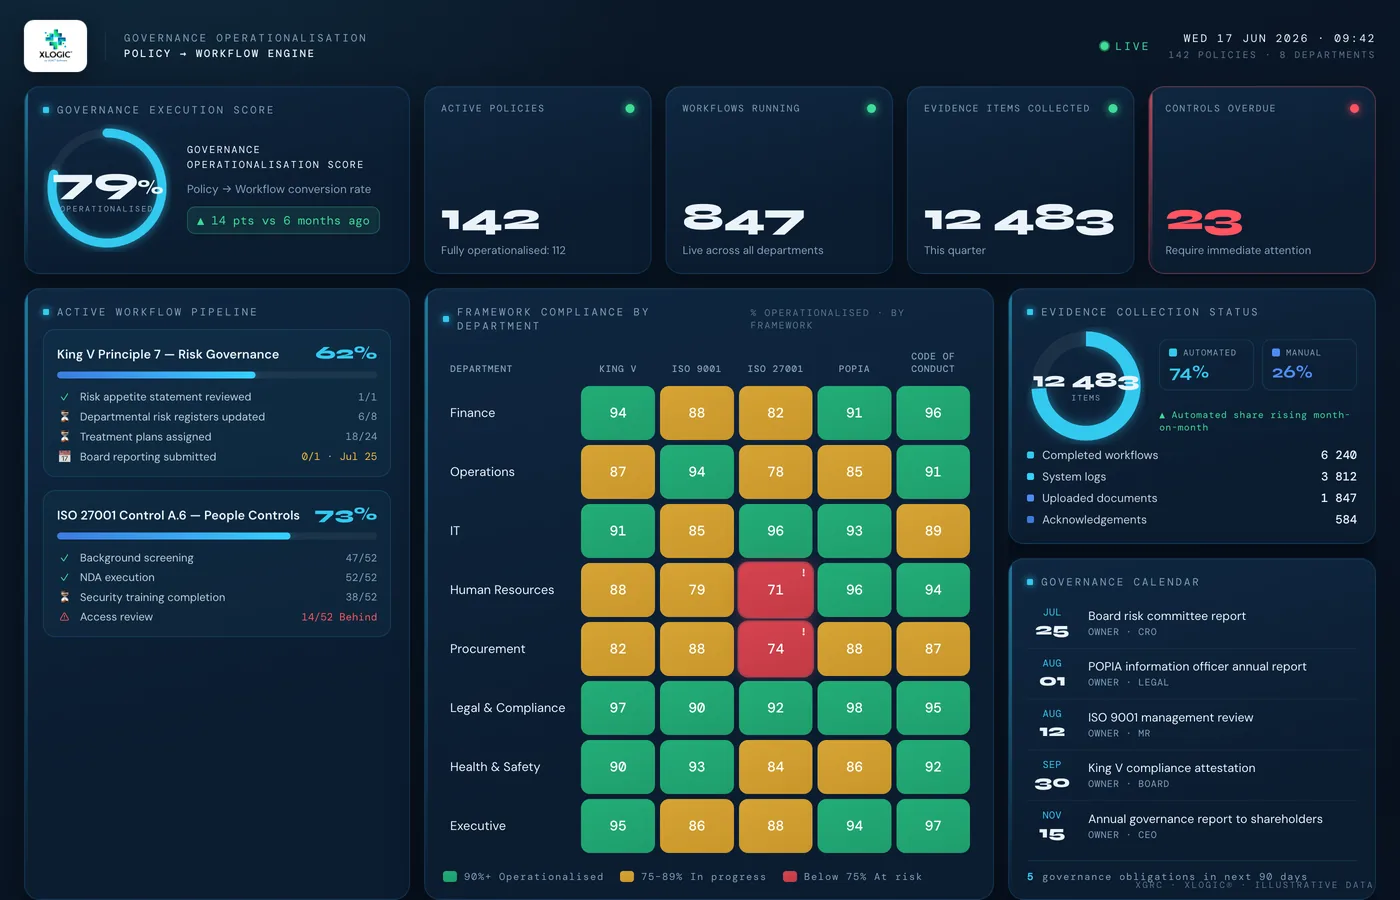
Task: Click King V Principle 7 progress bar
Action: [x=217, y=375]
